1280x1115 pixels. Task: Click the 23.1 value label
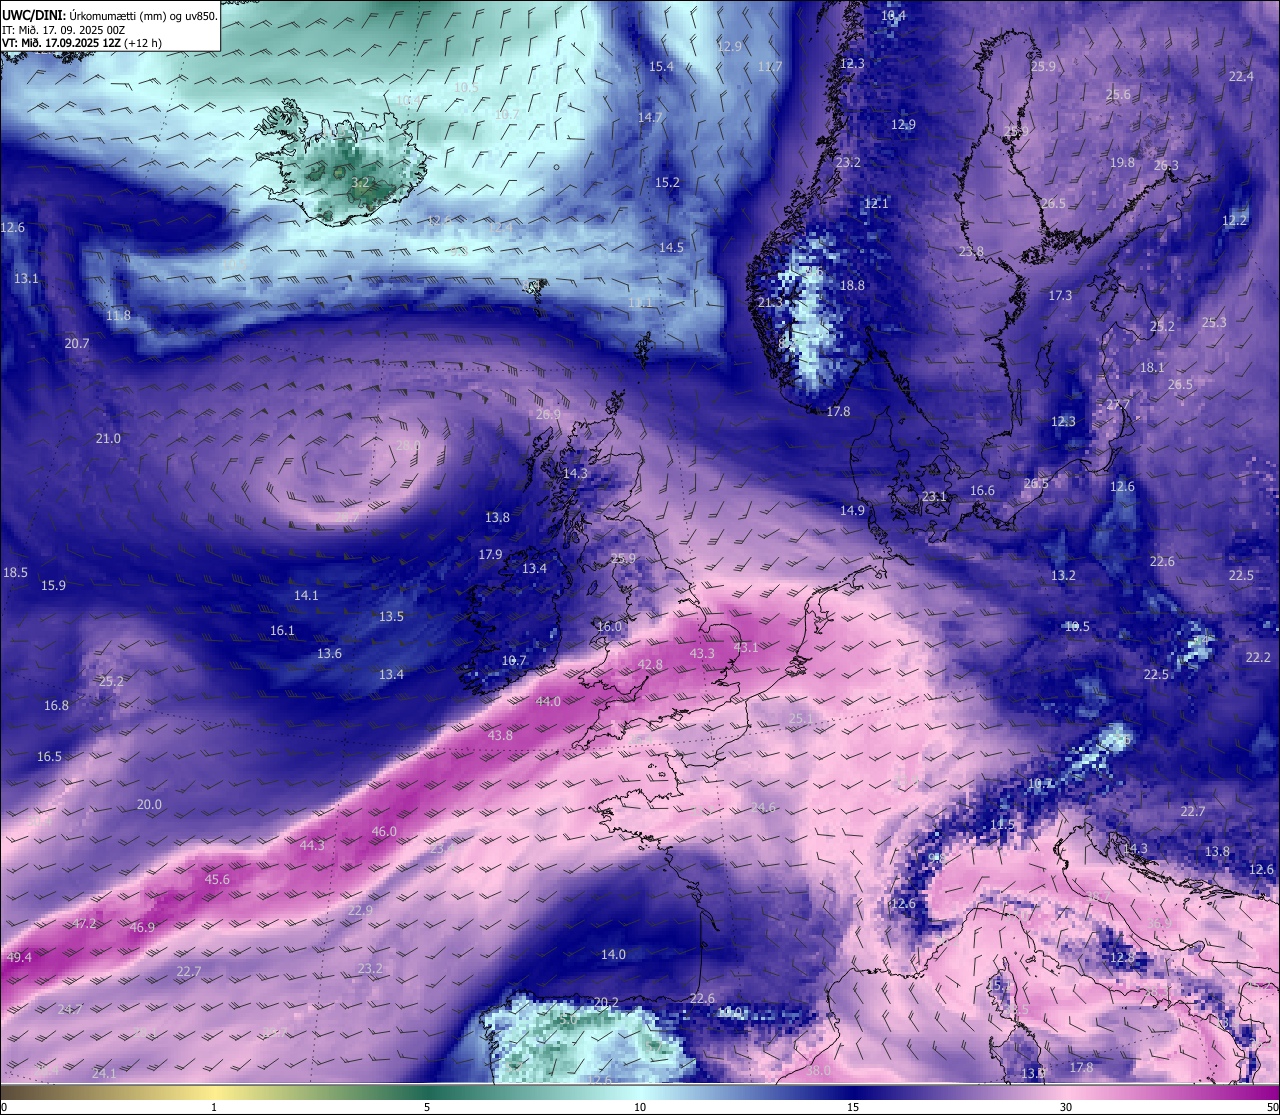934,496
